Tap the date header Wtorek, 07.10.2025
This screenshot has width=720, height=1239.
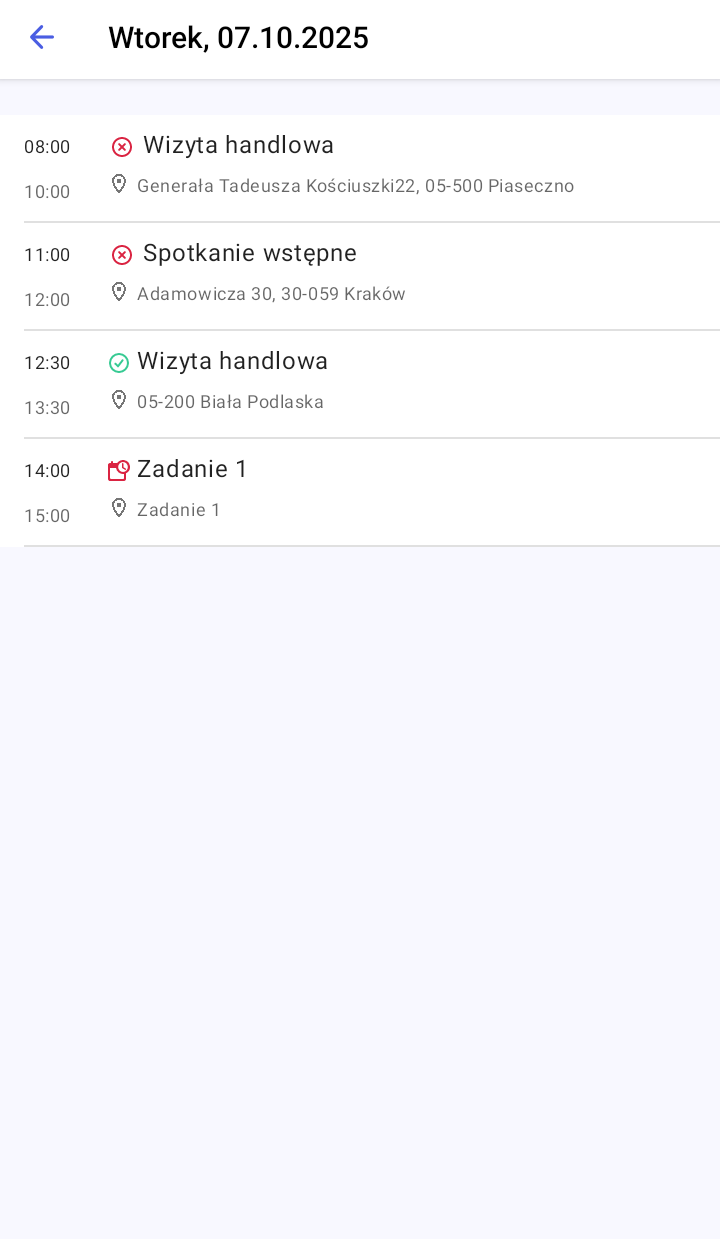(238, 38)
